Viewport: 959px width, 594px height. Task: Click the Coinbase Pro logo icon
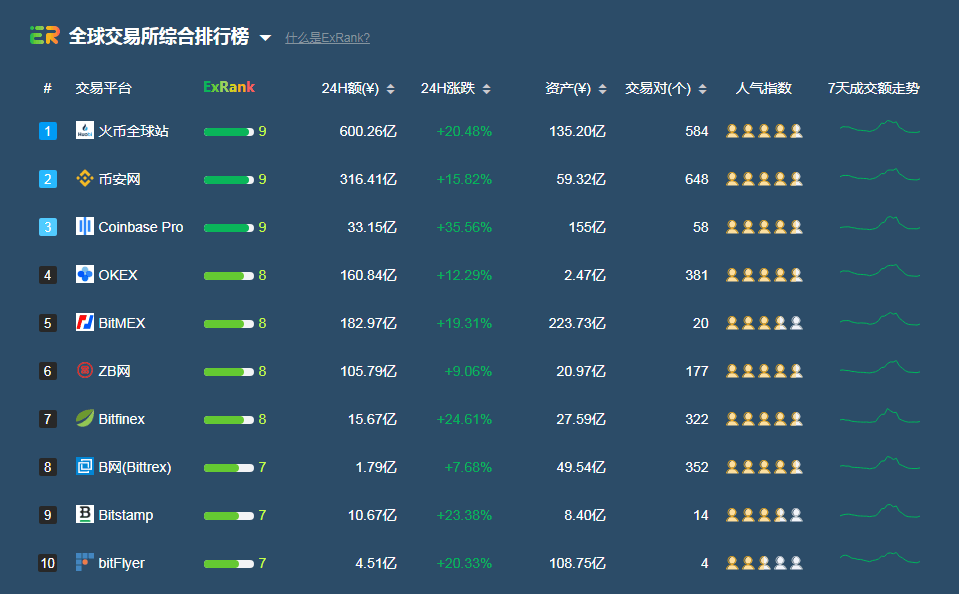(x=85, y=227)
